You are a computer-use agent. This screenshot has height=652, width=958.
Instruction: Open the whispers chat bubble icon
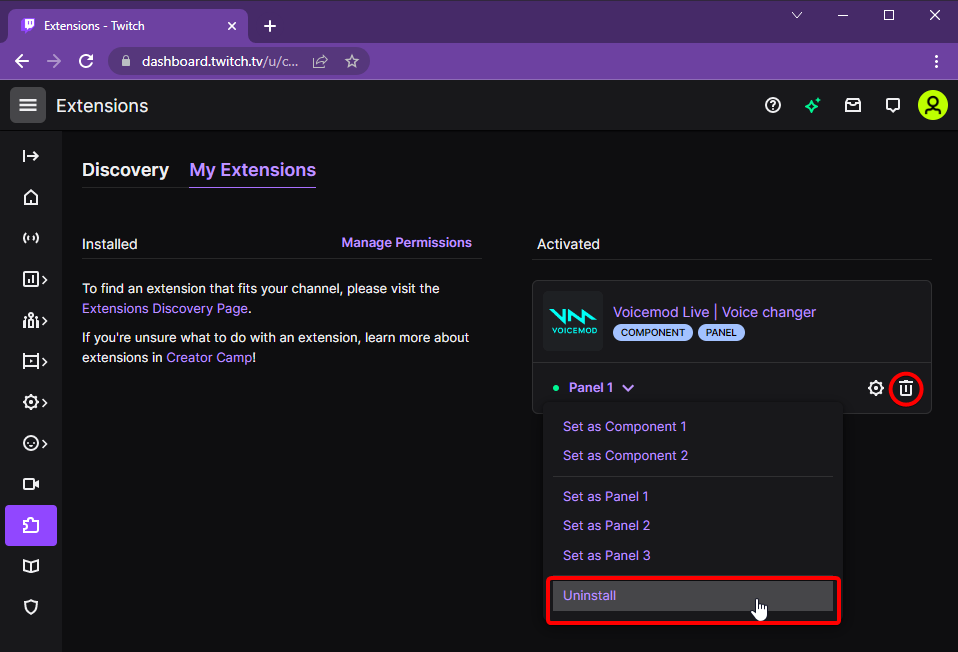click(893, 105)
